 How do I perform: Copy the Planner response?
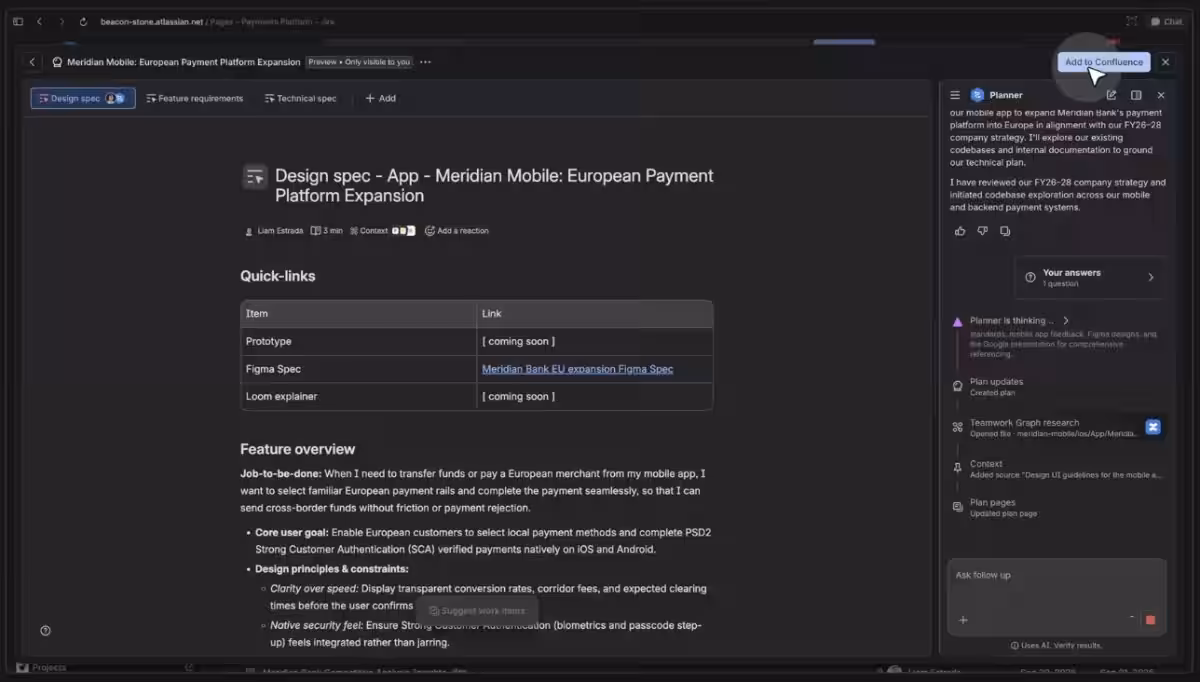click(x=1005, y=231)
